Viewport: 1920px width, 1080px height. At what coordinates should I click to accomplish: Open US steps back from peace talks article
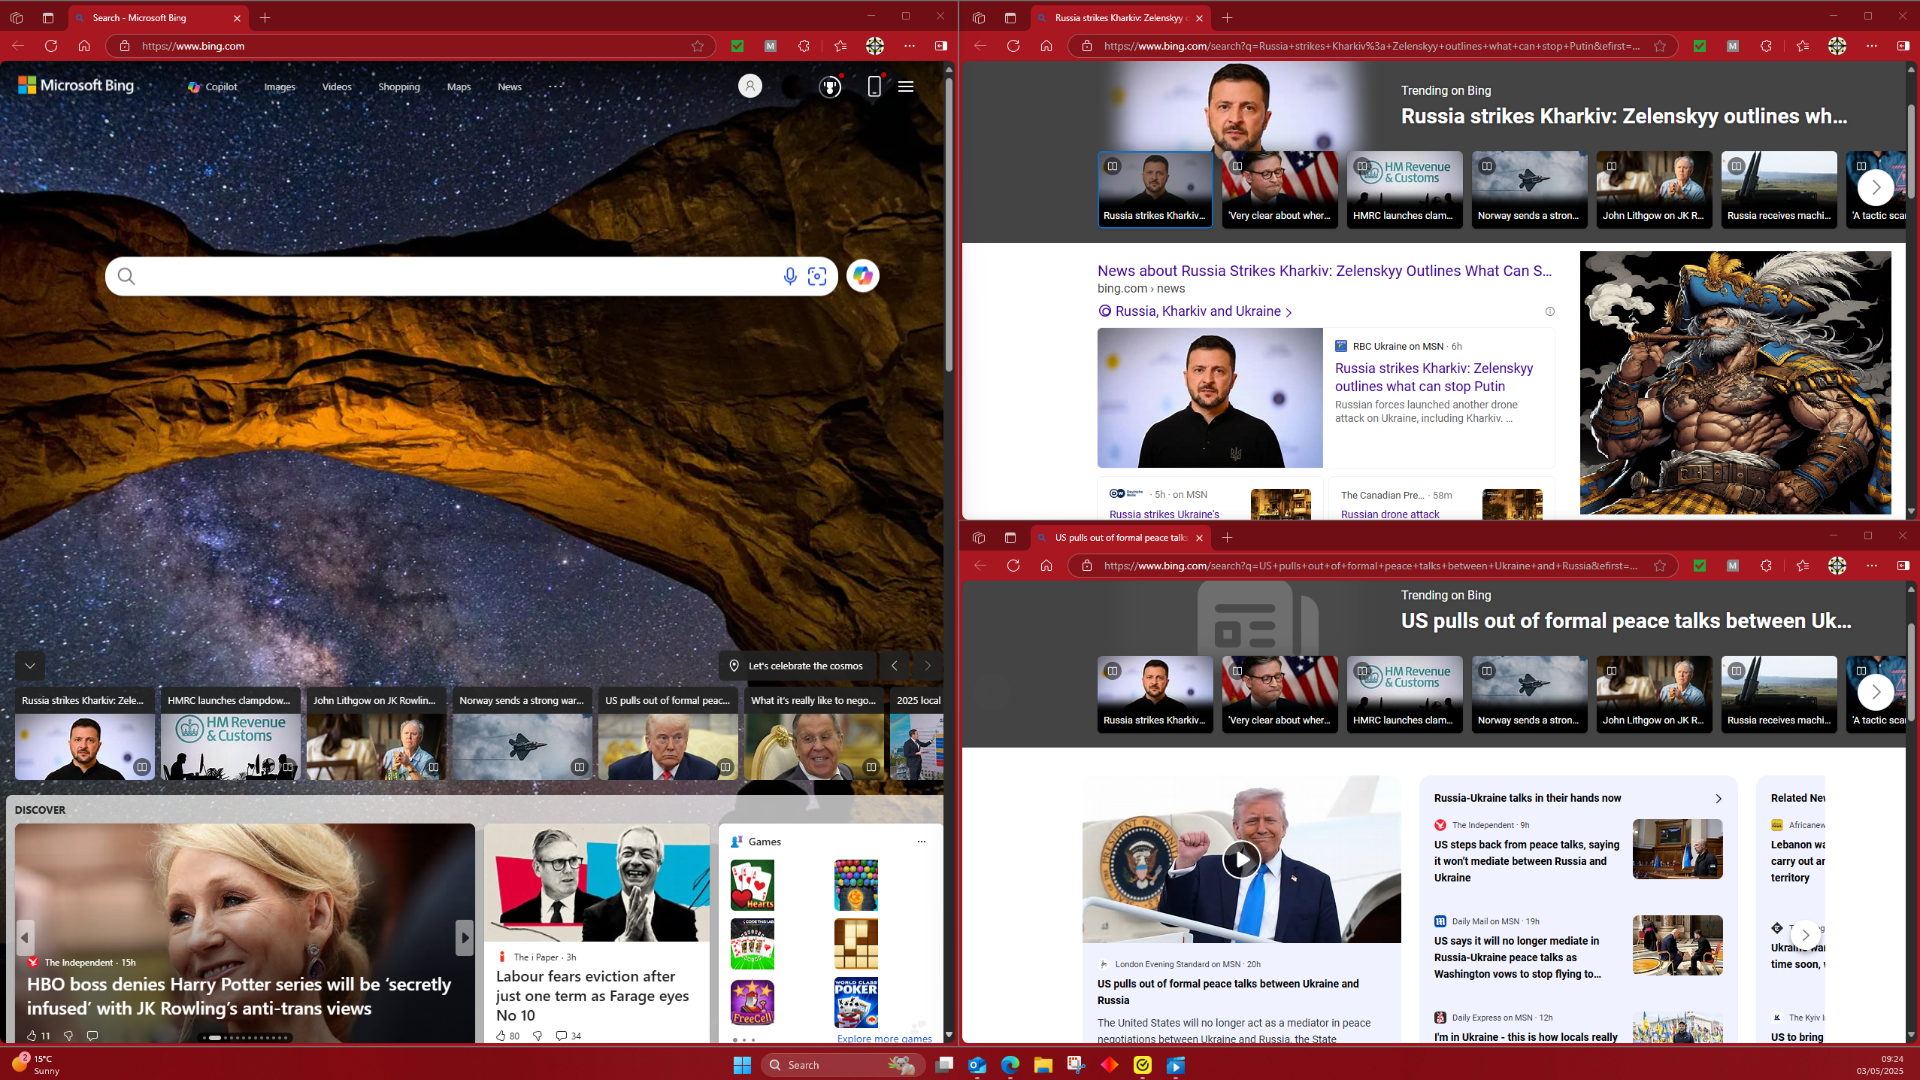tap(1526, 861)
